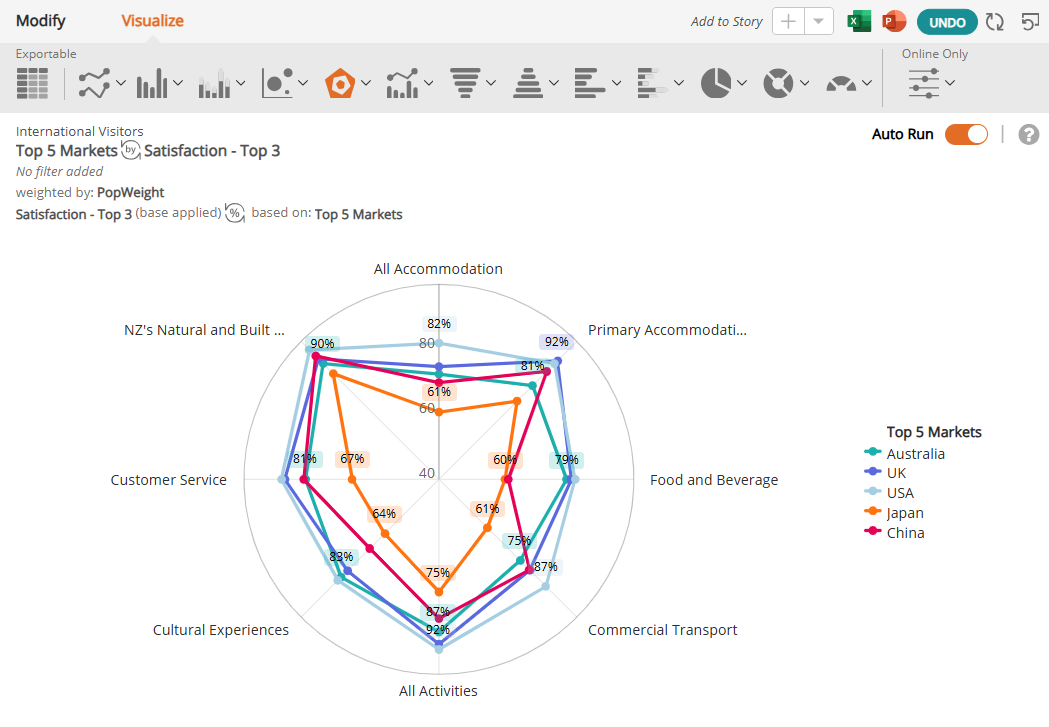Viewport: 1049px width, 727px height.
Task: Toggle Japan series in the legend
Action: pos(894,513)
